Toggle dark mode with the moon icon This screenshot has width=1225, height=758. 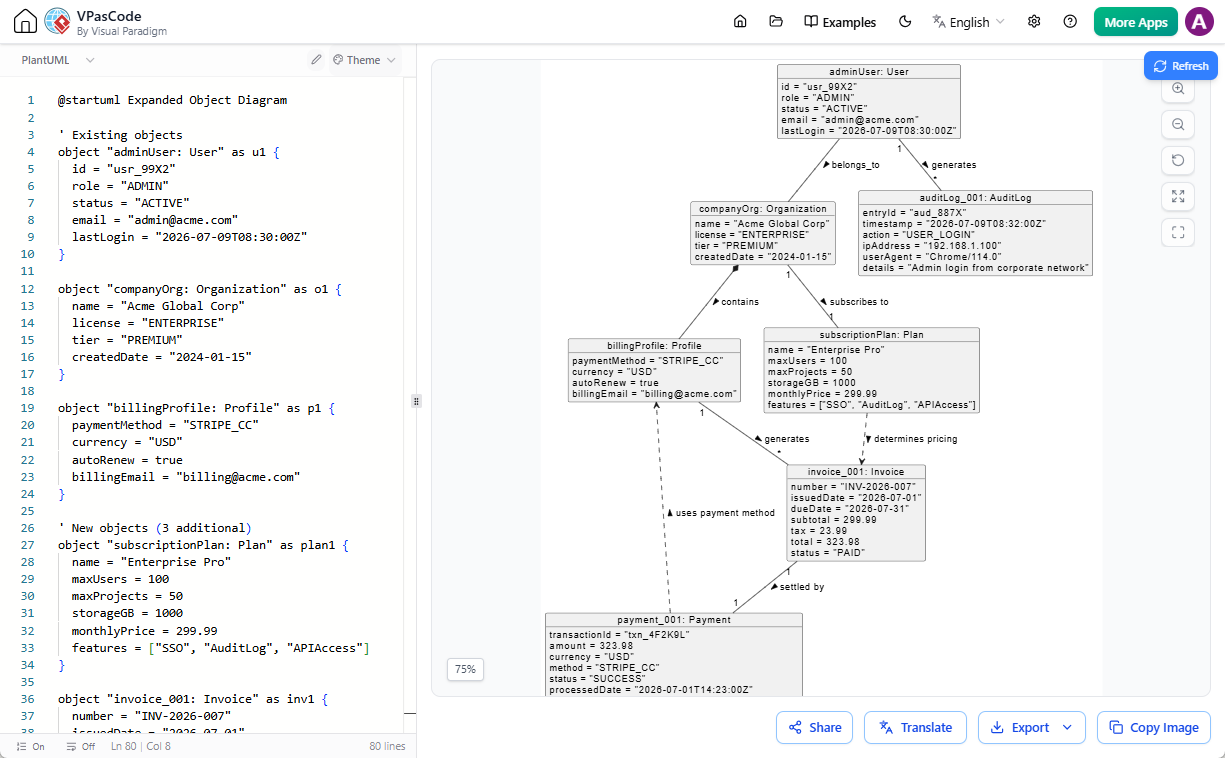(905, 22)
